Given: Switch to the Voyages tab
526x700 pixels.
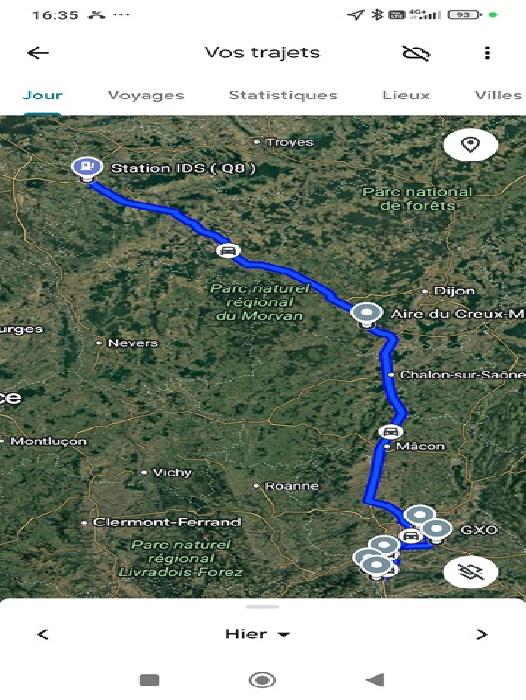Looking at the screenshot, I should click(x=146, y=95).
